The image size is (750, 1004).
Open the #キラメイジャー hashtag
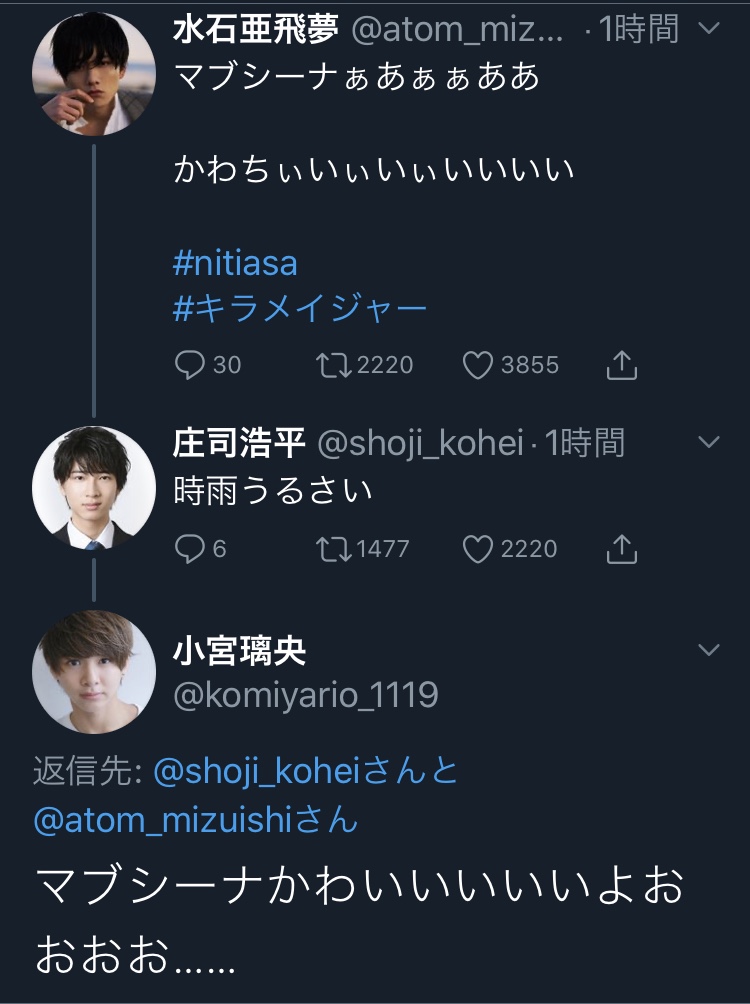coord(300,308)
